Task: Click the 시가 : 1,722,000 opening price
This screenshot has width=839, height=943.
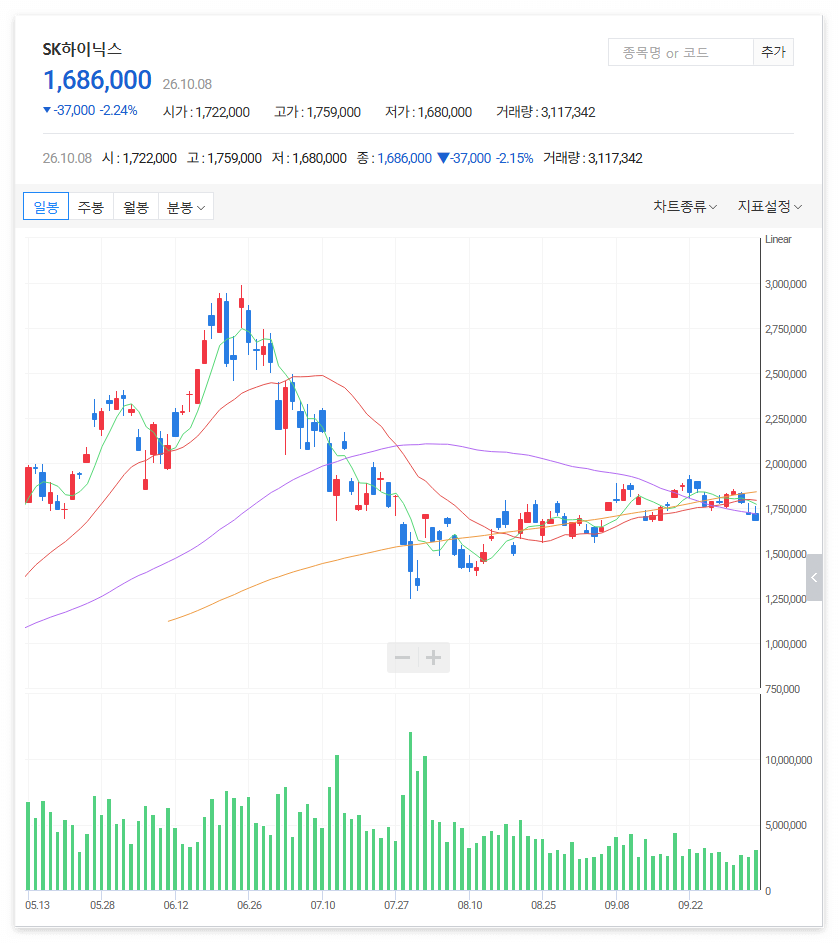Action: [206, 112]
